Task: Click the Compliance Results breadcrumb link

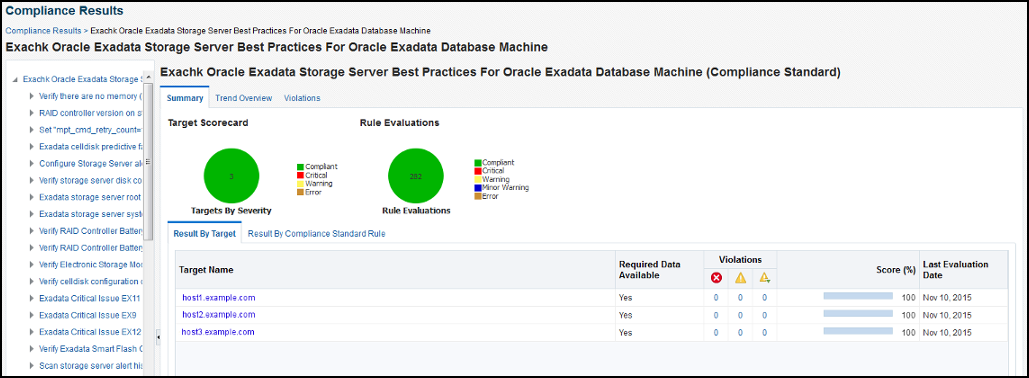Action: (43, 30)
